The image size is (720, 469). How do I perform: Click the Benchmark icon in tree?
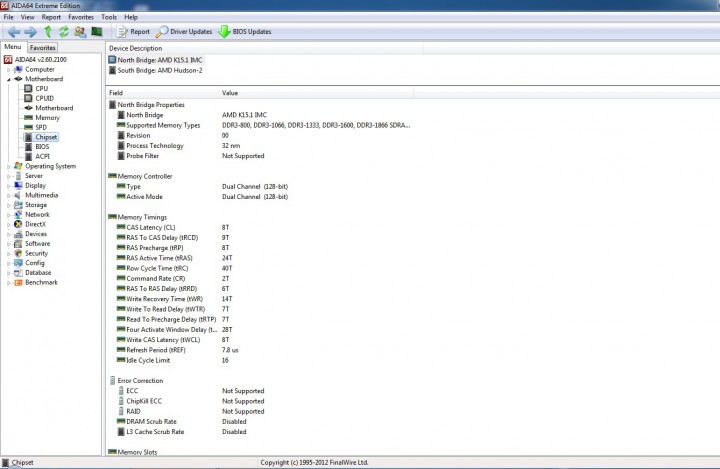pos(18,282)
